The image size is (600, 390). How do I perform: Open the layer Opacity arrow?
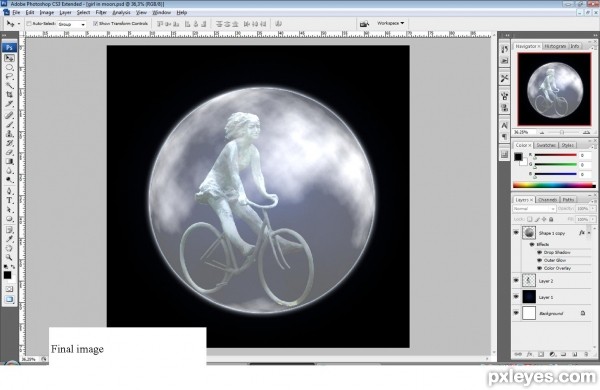[x=593, y=209]
